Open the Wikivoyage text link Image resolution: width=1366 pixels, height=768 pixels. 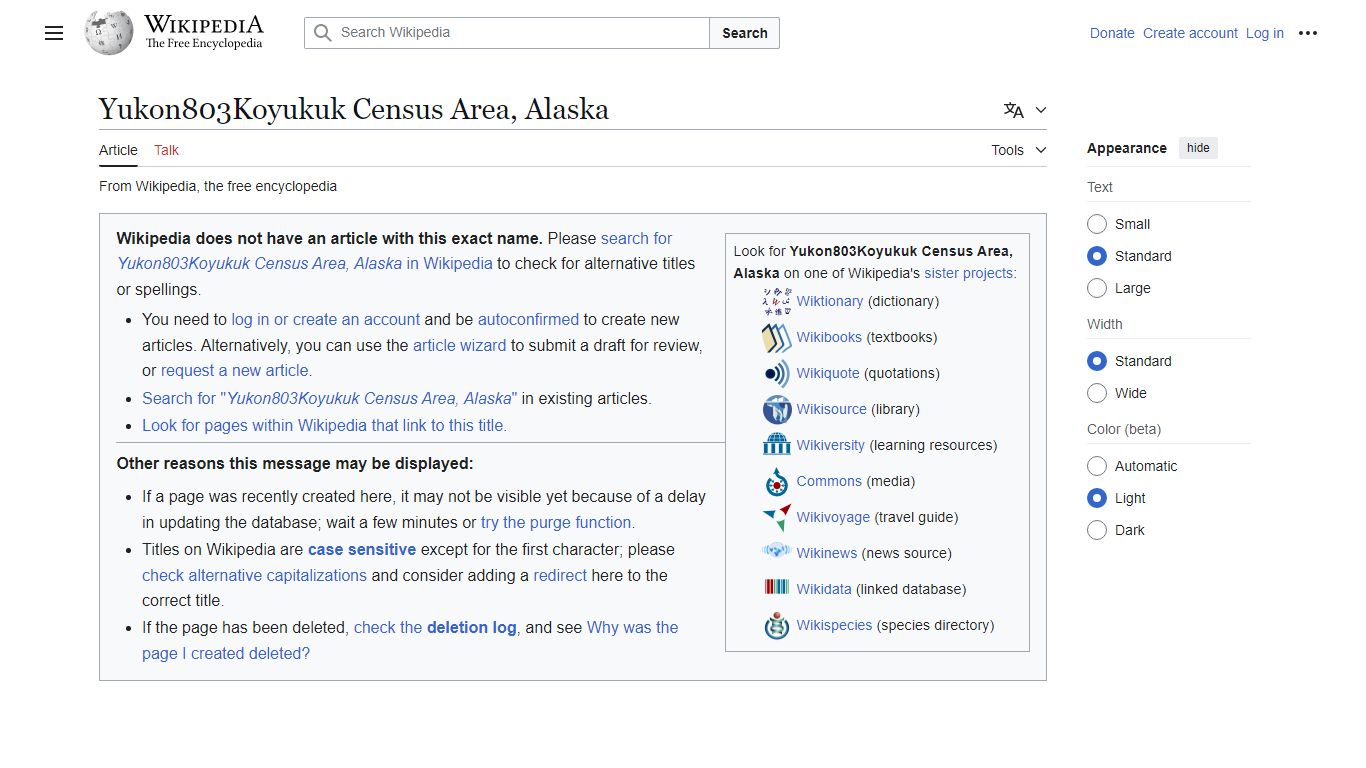834,517
